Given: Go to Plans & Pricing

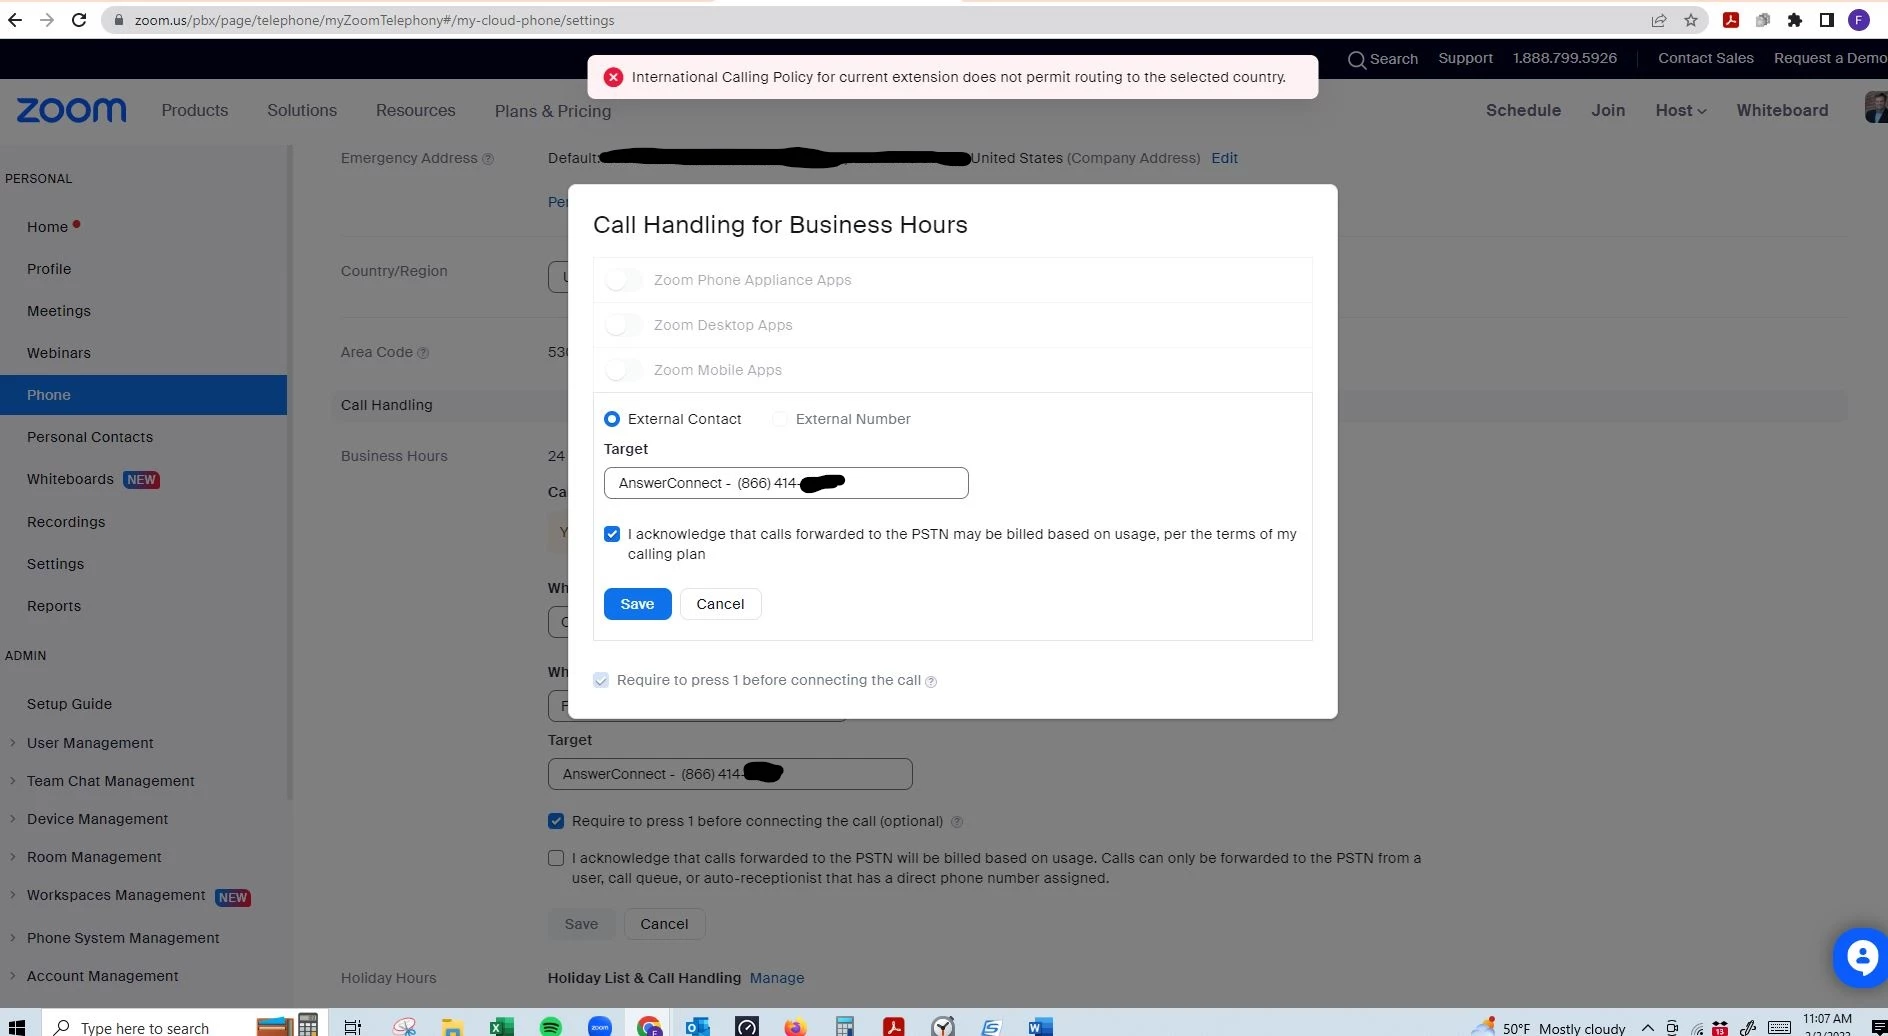Looking at the screenshot, I should [x=553, y=111].
